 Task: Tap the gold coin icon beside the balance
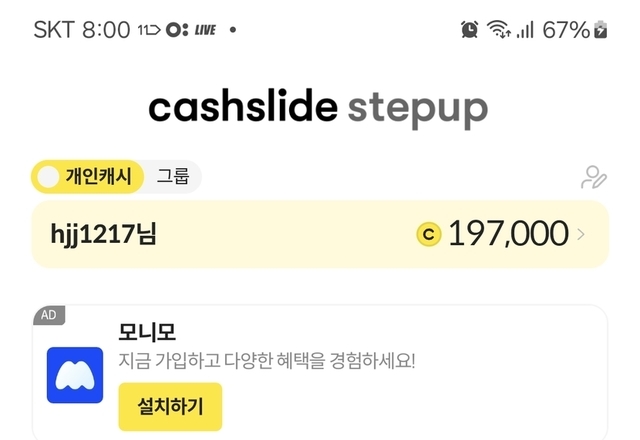click(428, 234)
